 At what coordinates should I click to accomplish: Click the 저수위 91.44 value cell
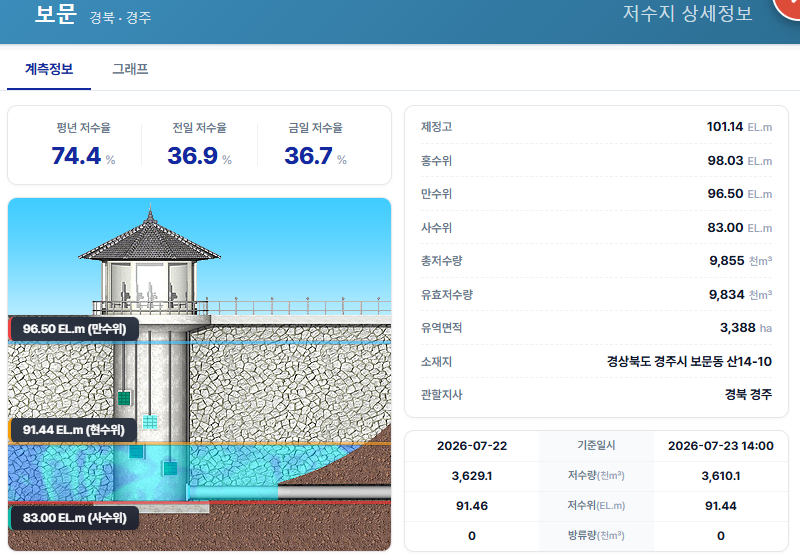tap(720, 506)
